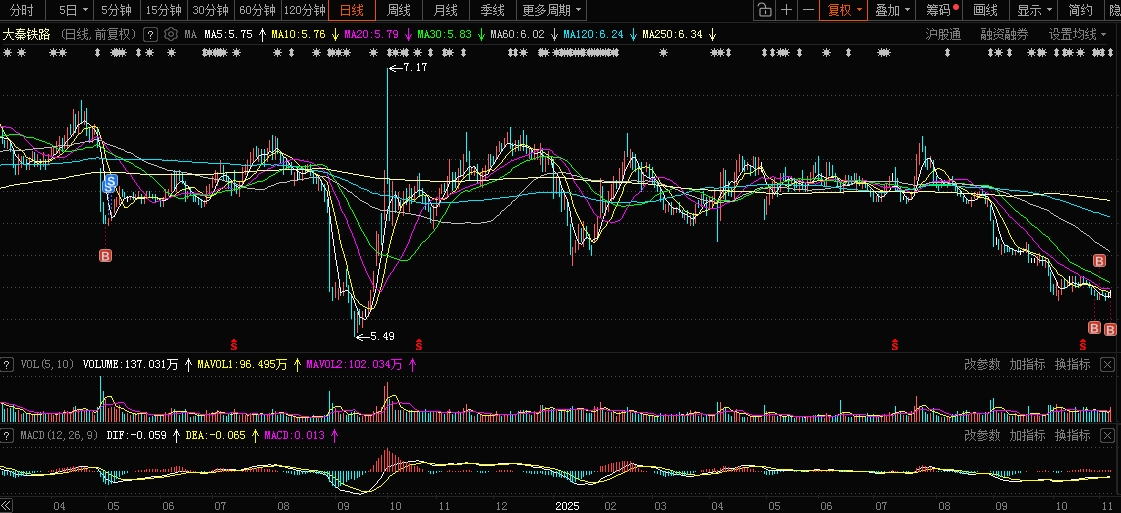Click the lock icon in the top toolbar
1121x513 pixels.
tap(764, 11)
